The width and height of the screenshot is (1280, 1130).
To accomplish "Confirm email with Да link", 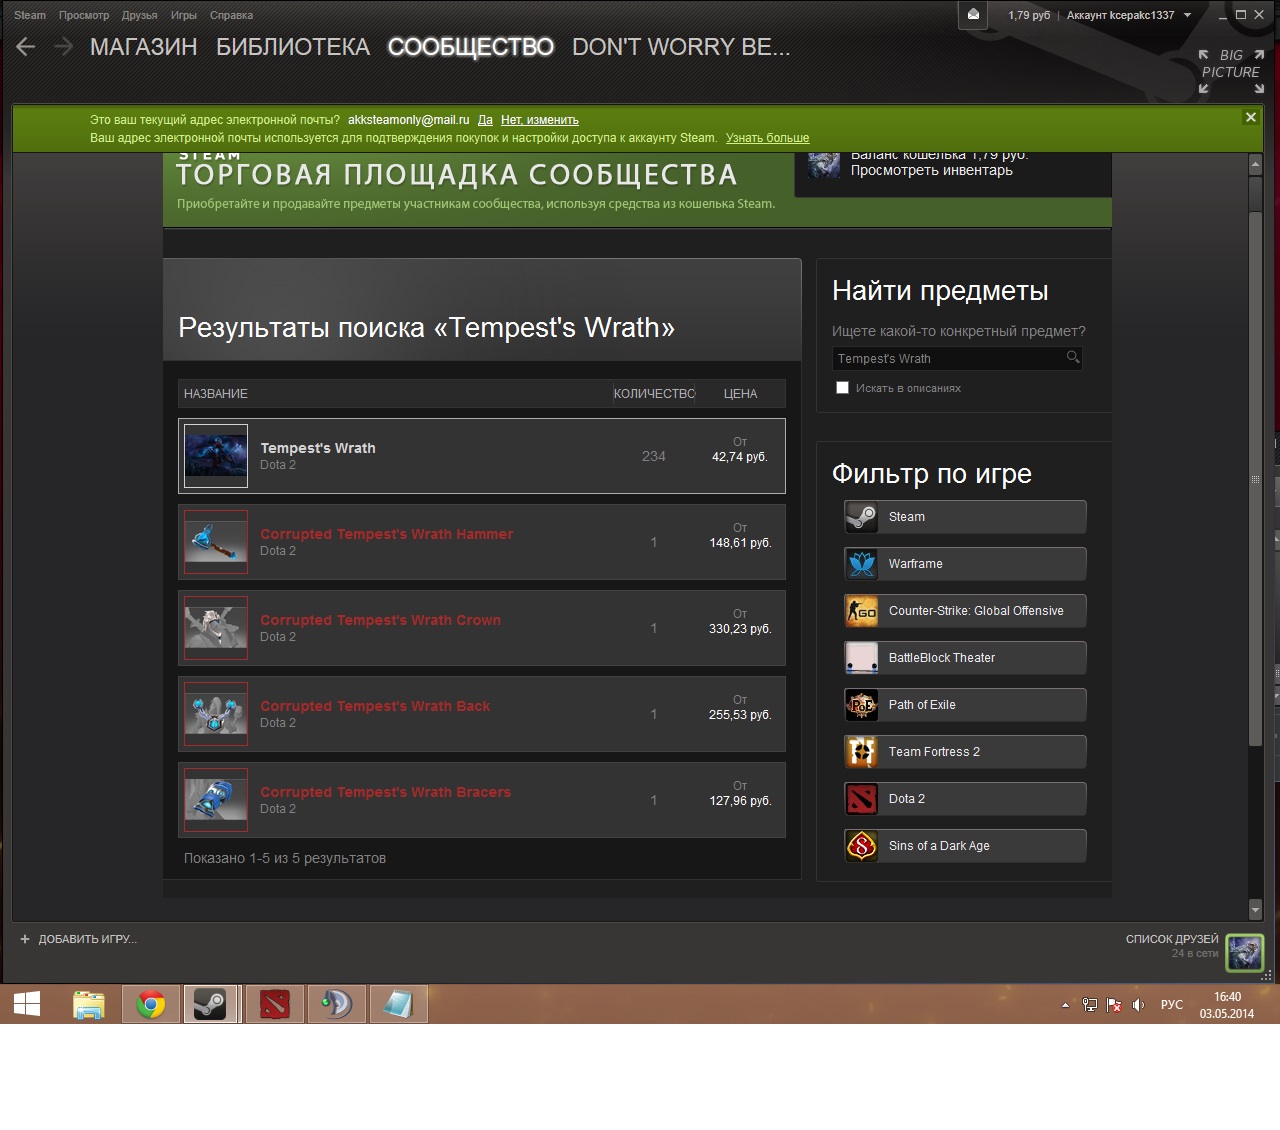I will 485,120.
